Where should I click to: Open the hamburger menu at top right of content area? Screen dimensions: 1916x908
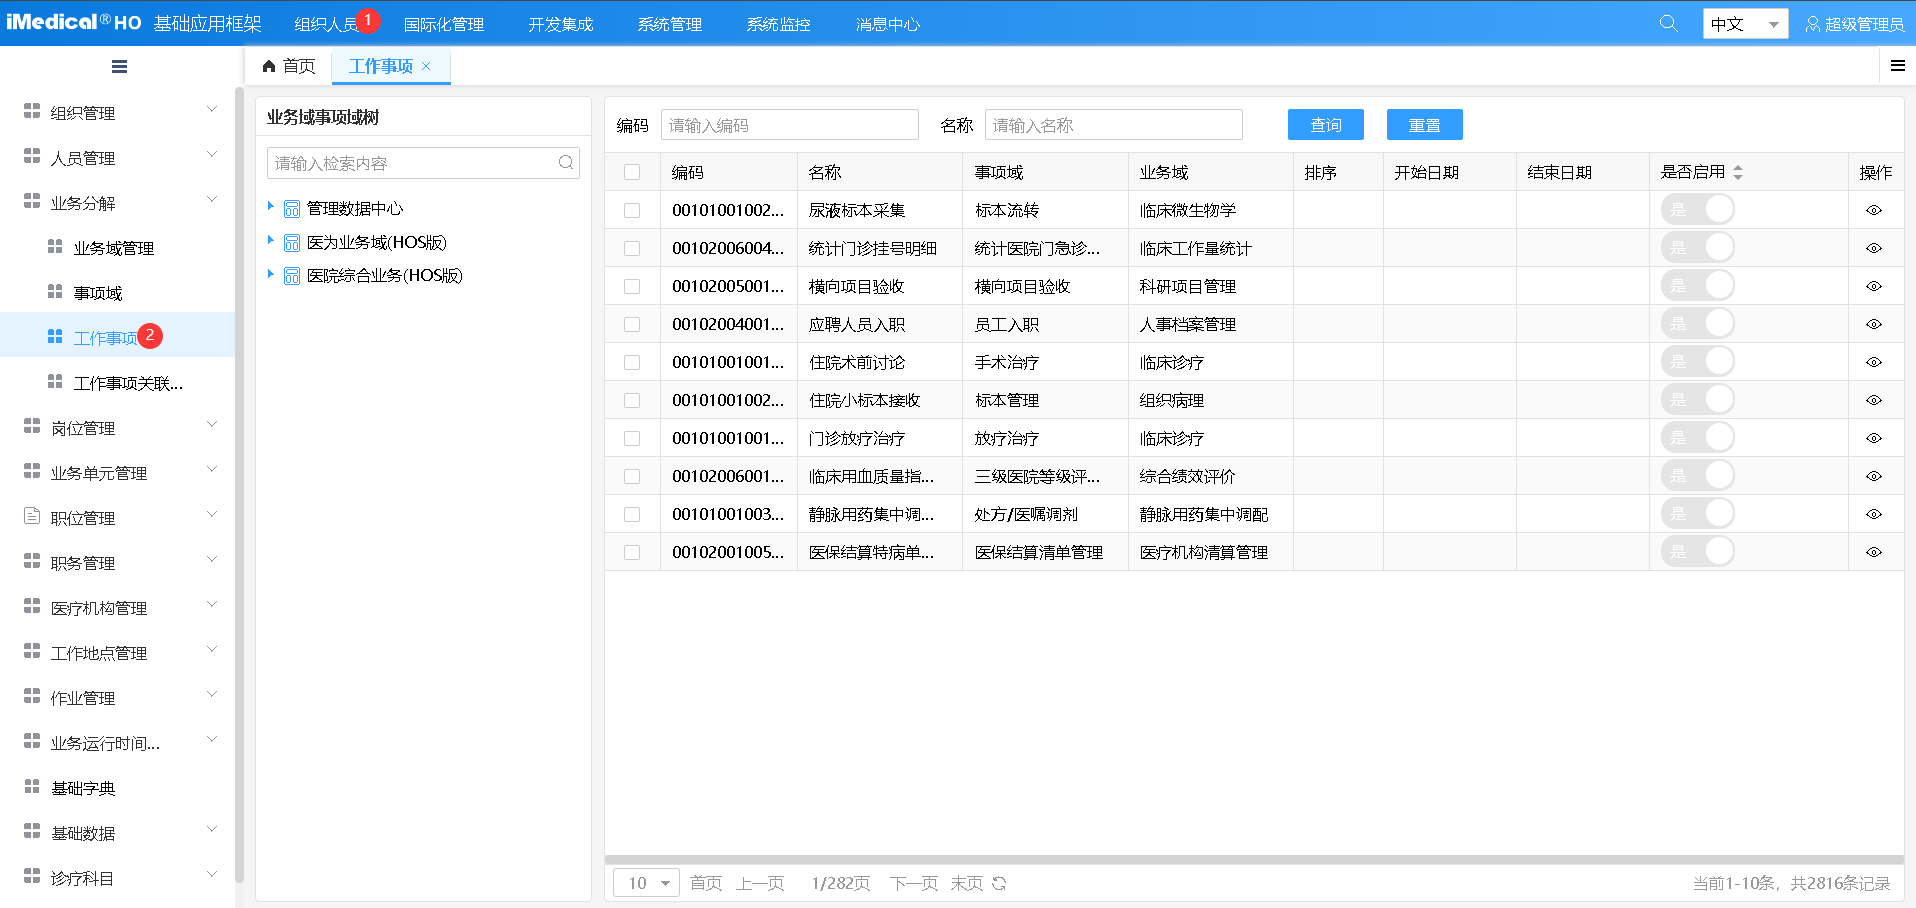pos(1897,66)
